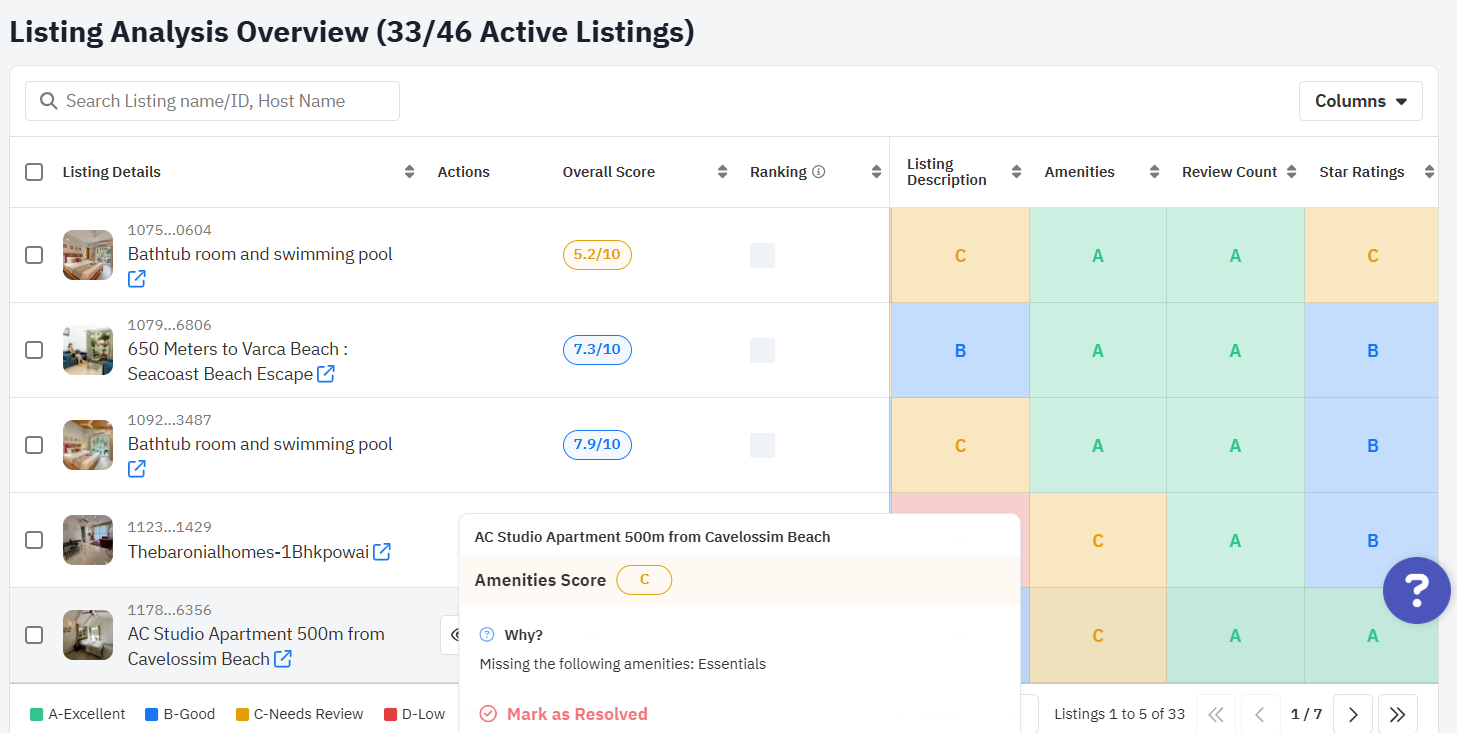The image size is (1457, 733).
Task: Open the purple help question mark button
Action: coord(1416,591)
